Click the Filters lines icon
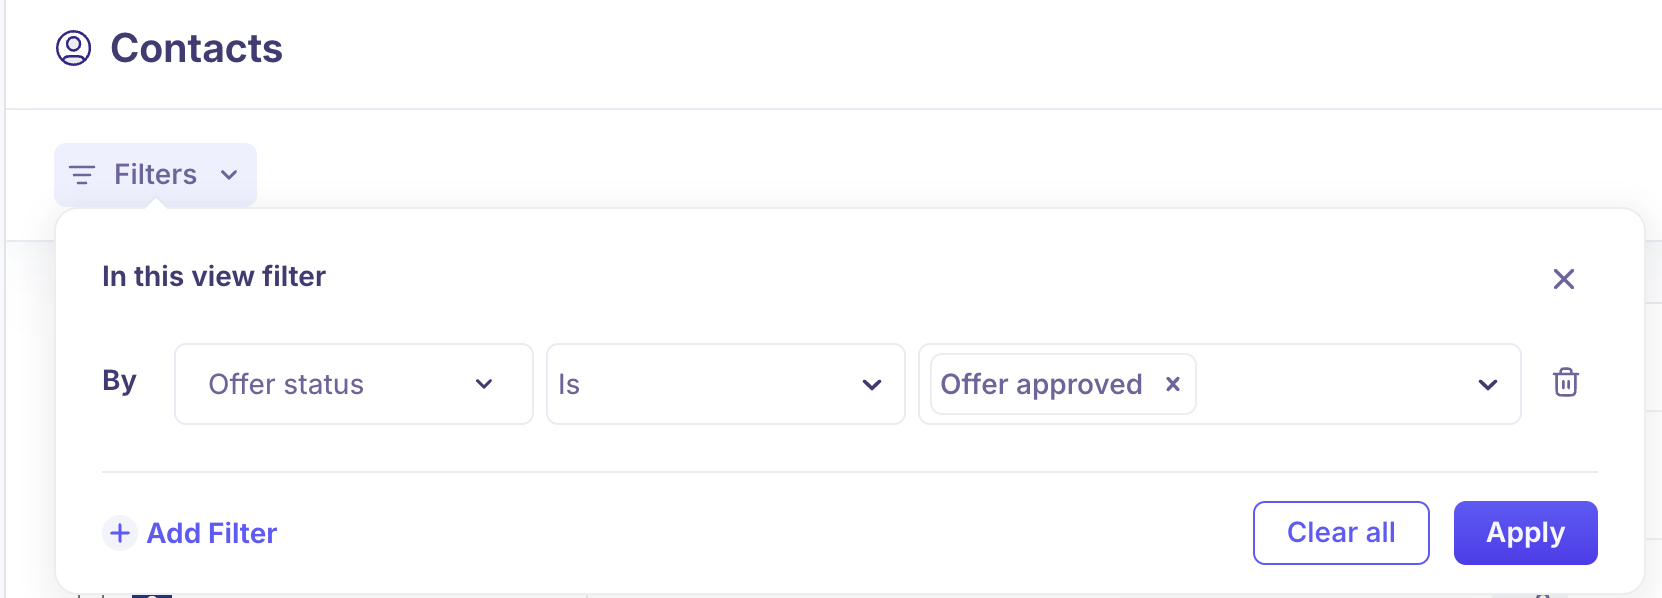The image size is (1662, 598). tap(82, 175)
